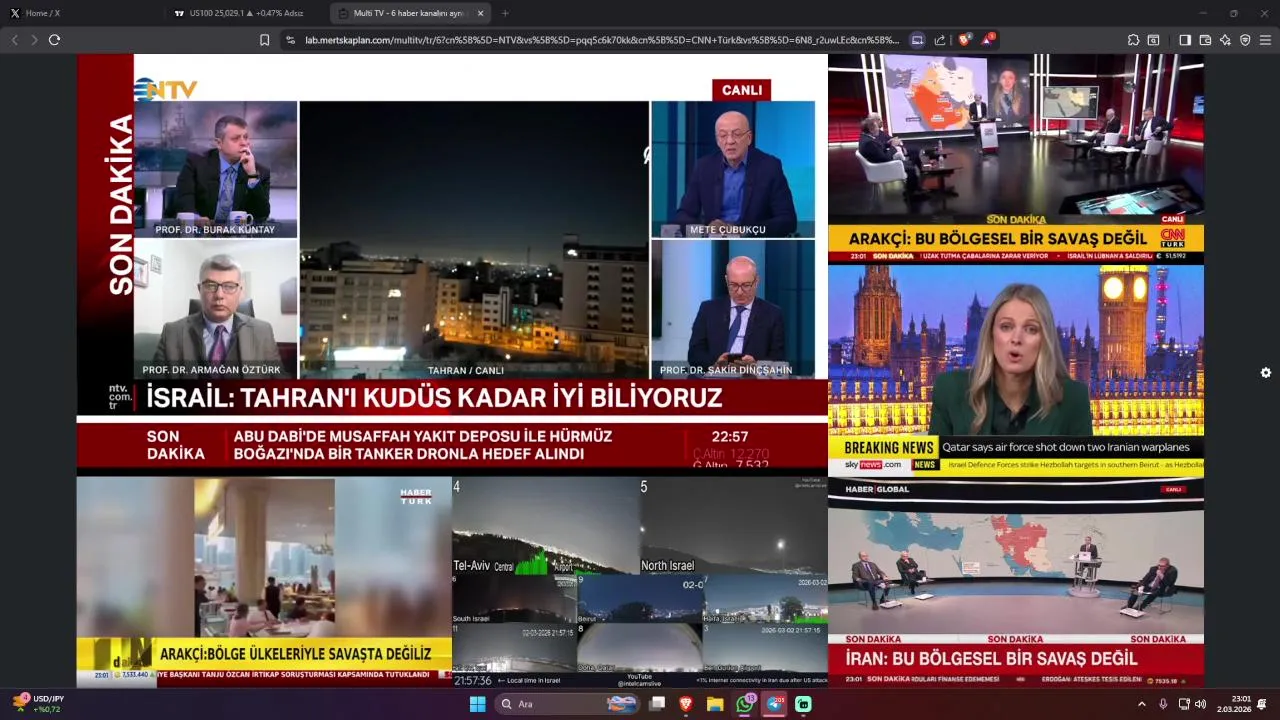Screen dimensions: 1280x720
Task: Open the browser hamburger menu
Action: 1265,40
